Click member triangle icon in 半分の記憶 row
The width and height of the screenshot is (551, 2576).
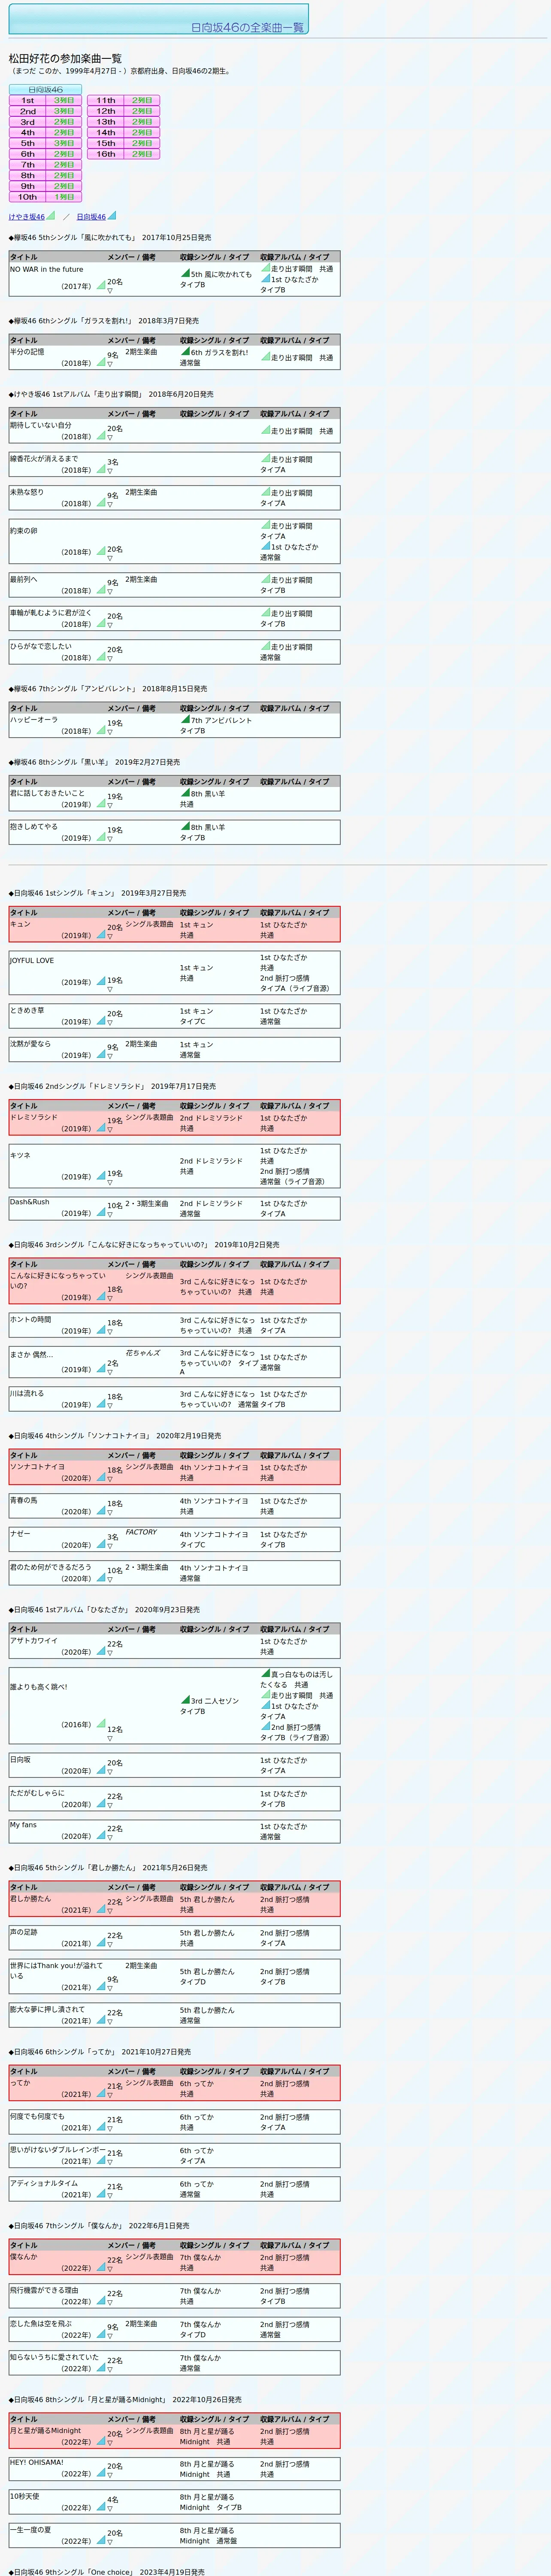coord(101,362)
